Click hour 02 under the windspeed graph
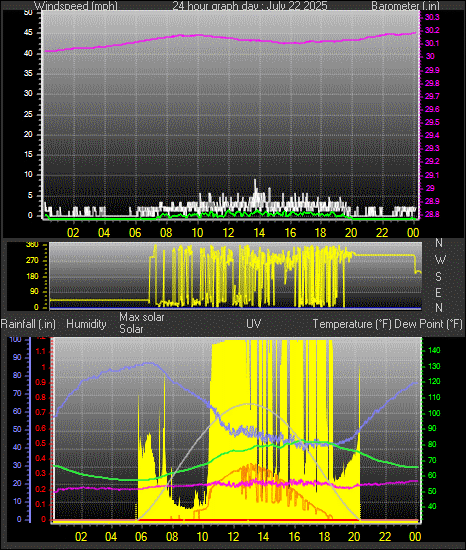The image size is (466, 550). coord(73,233)
